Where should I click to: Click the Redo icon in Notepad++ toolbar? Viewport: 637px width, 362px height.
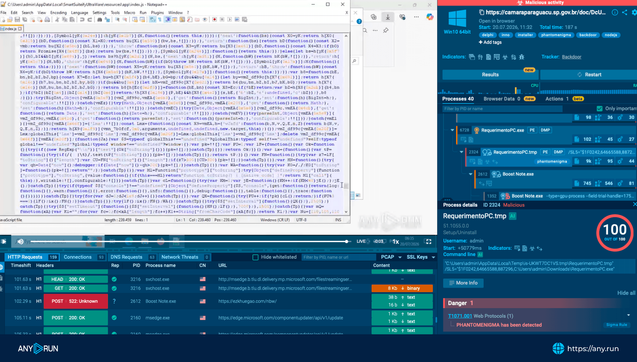89,19
